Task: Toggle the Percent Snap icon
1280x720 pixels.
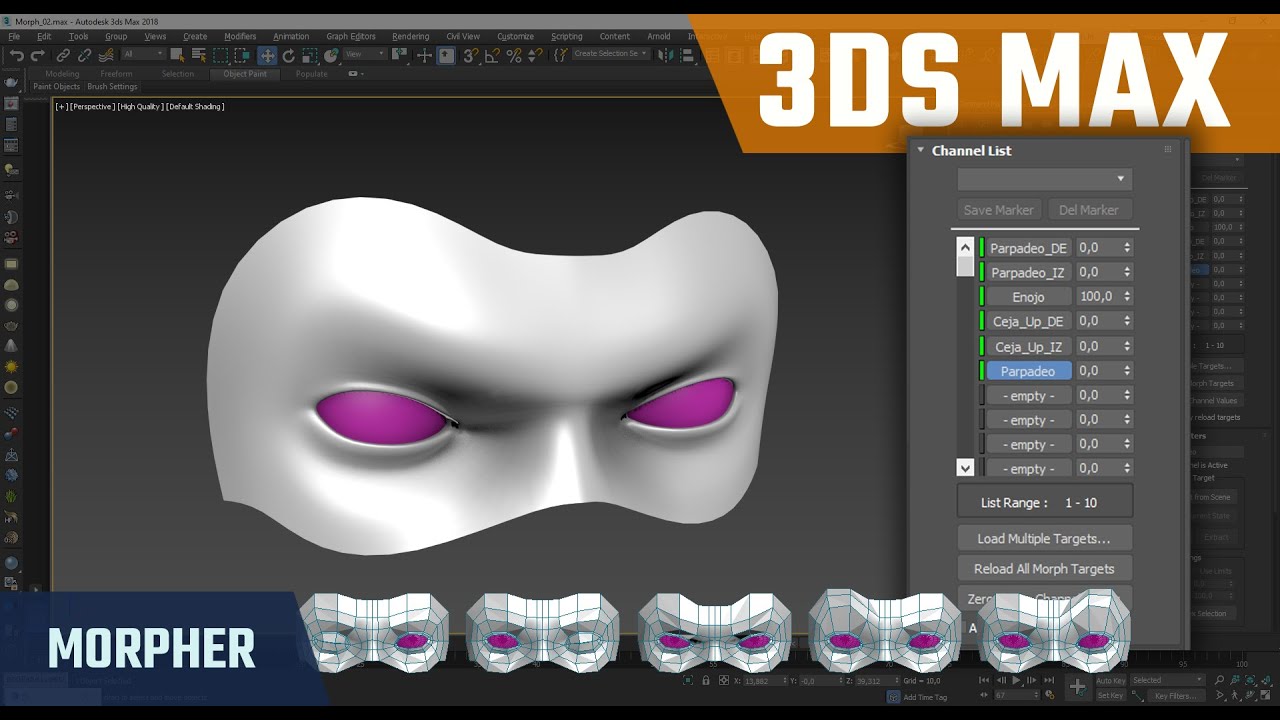Action: tap(514, 56)
